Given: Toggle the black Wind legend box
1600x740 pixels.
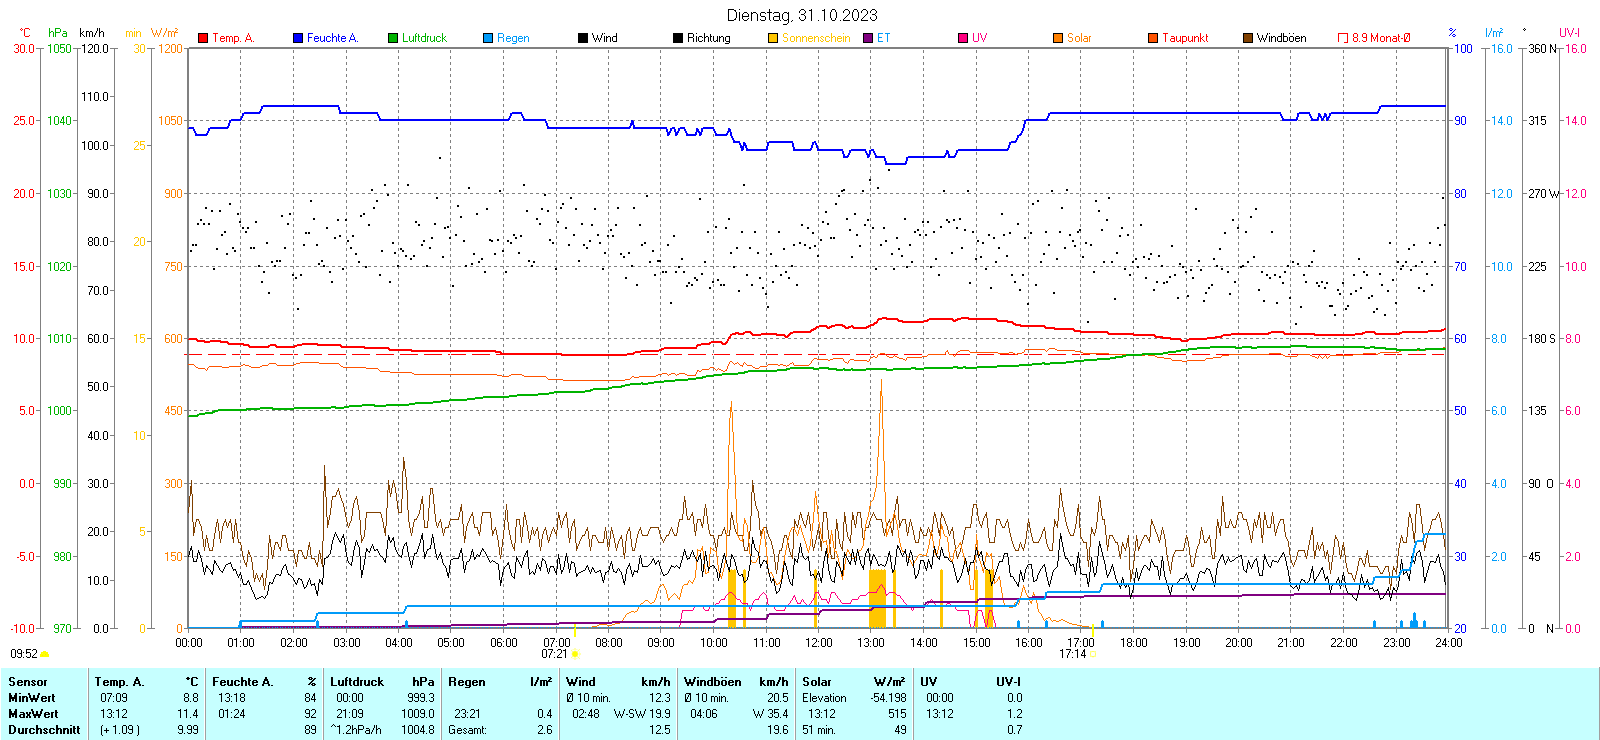Looking at the screenshot, I should 583,38.
